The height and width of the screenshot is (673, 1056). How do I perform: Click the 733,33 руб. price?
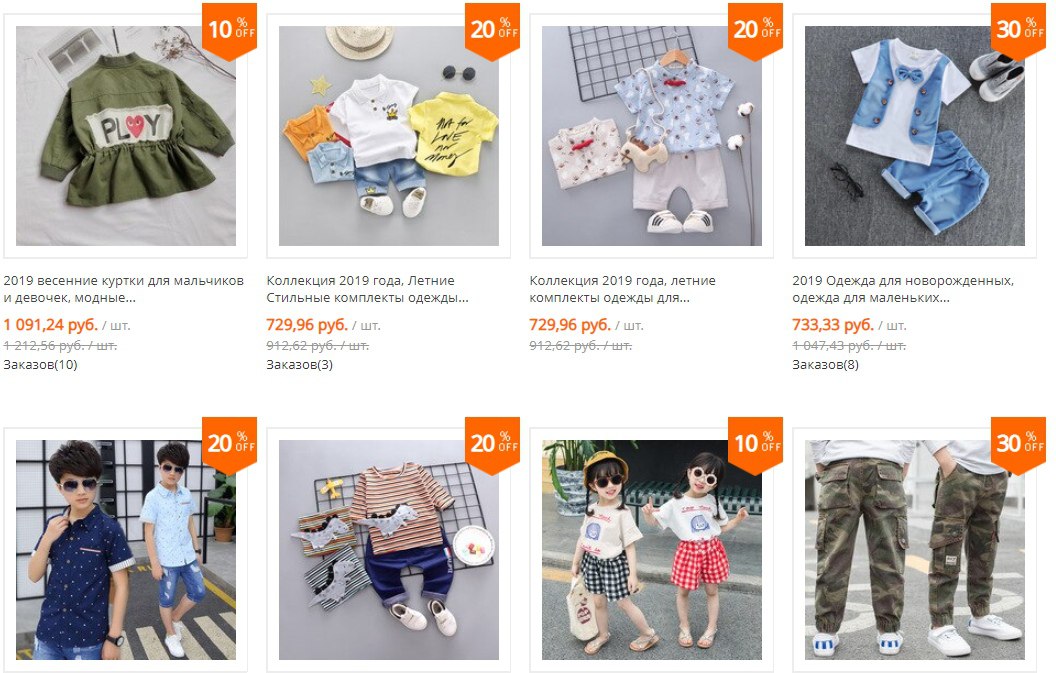832,325
